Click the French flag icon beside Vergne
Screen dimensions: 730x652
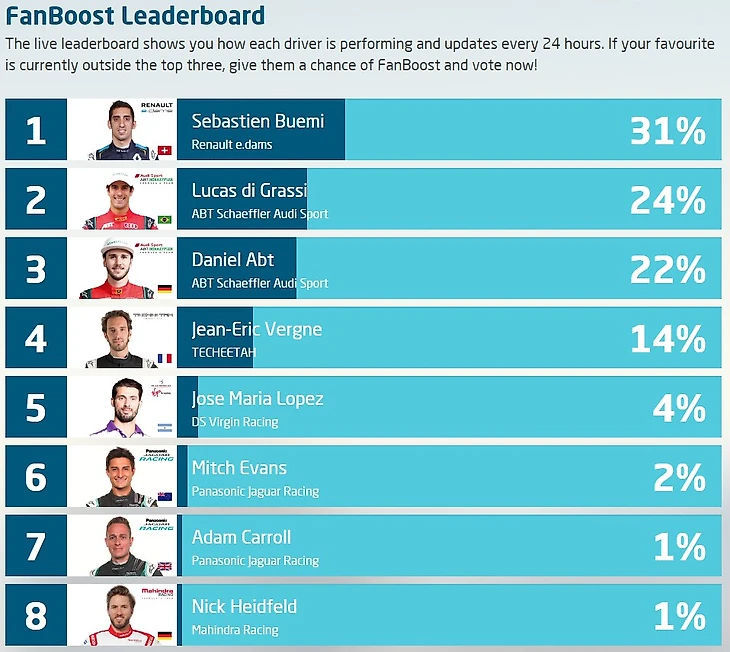coord(164,358)
